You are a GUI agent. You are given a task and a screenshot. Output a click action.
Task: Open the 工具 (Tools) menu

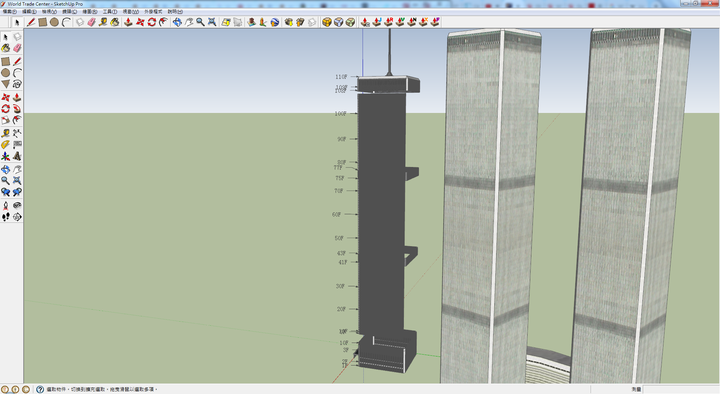tap(109, 11)
